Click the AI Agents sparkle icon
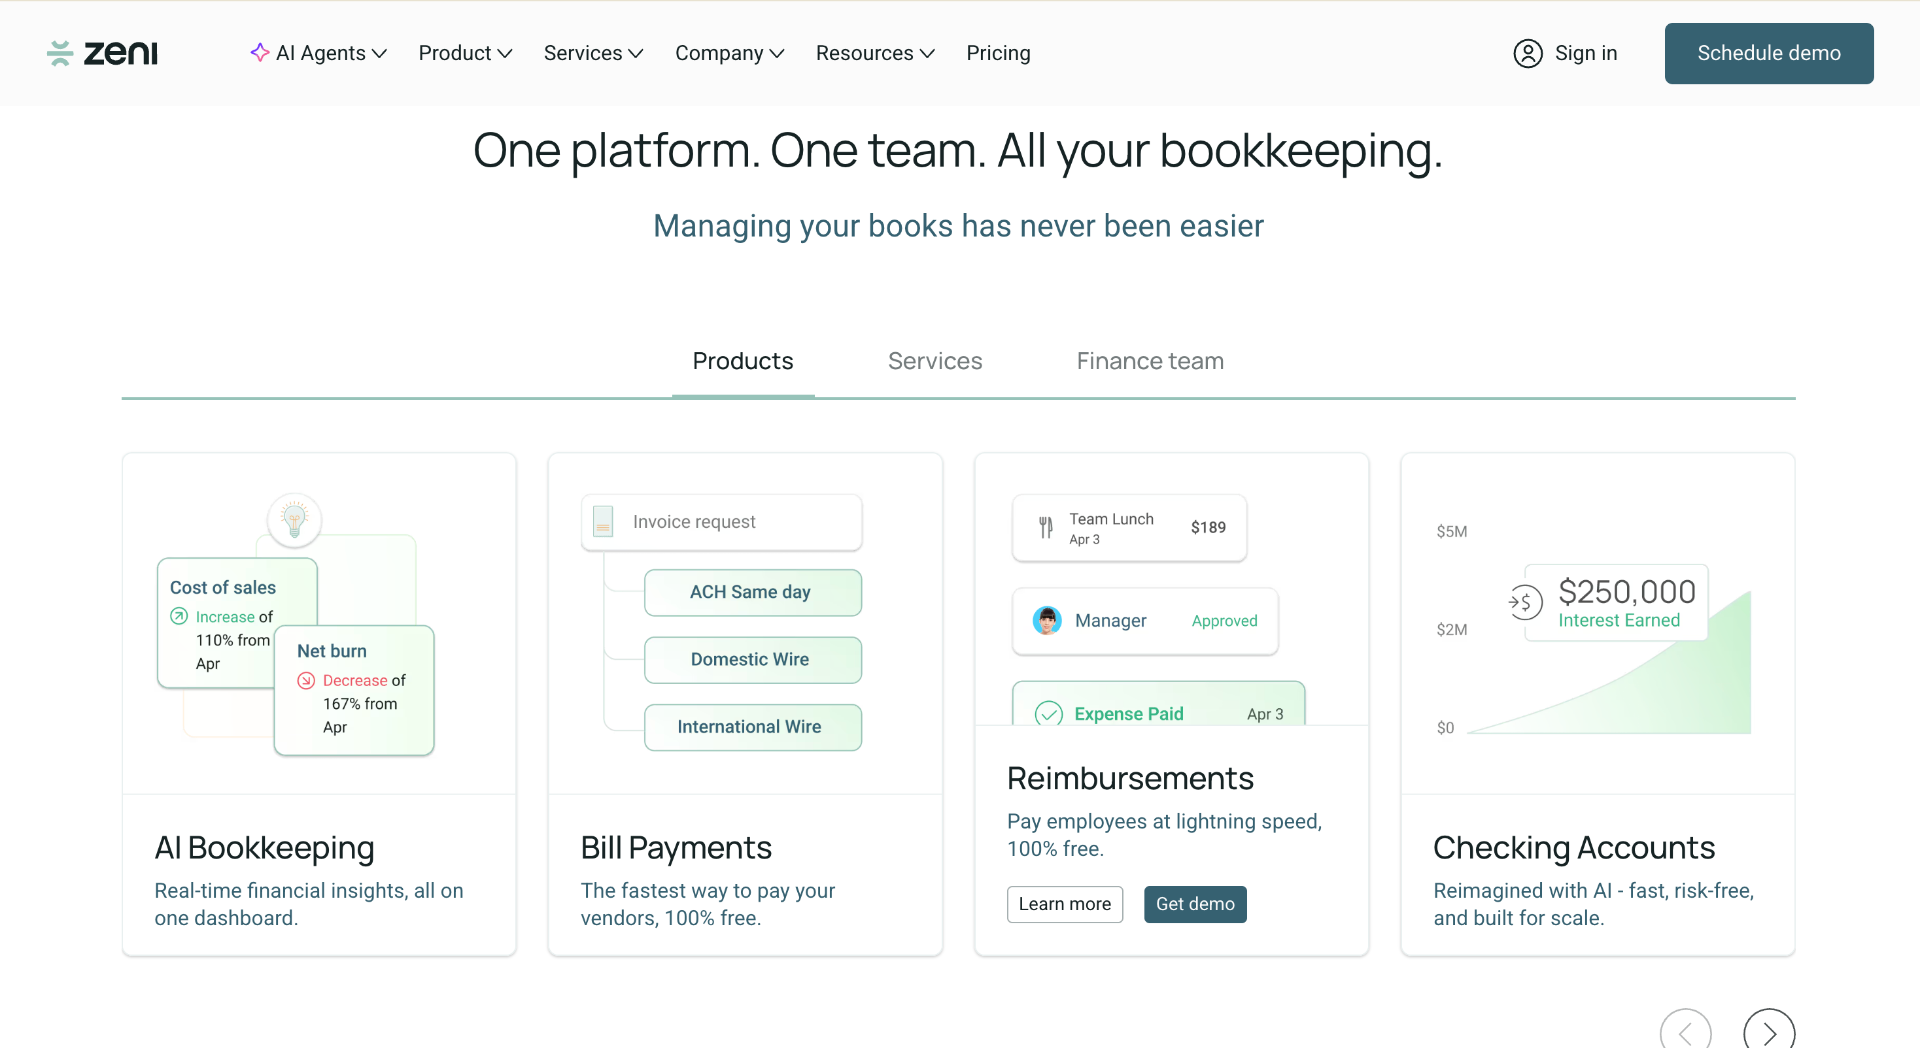The width and height of the screenshot is (1920, 1048). coord(260,52)
